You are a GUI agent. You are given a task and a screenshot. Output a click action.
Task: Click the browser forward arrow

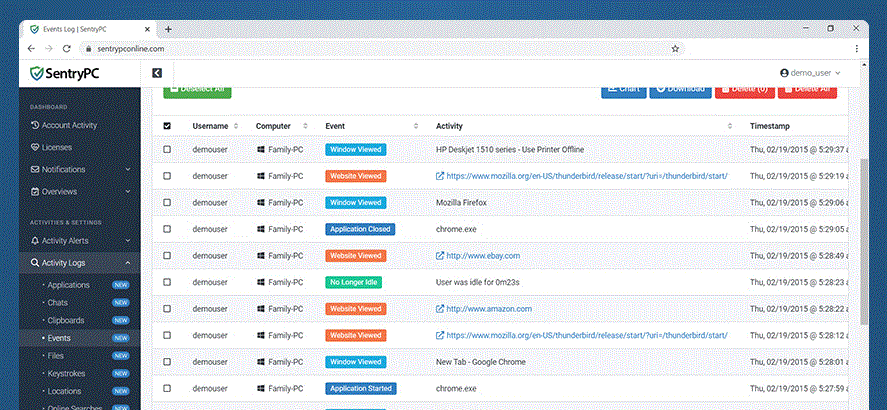(49, 49)
